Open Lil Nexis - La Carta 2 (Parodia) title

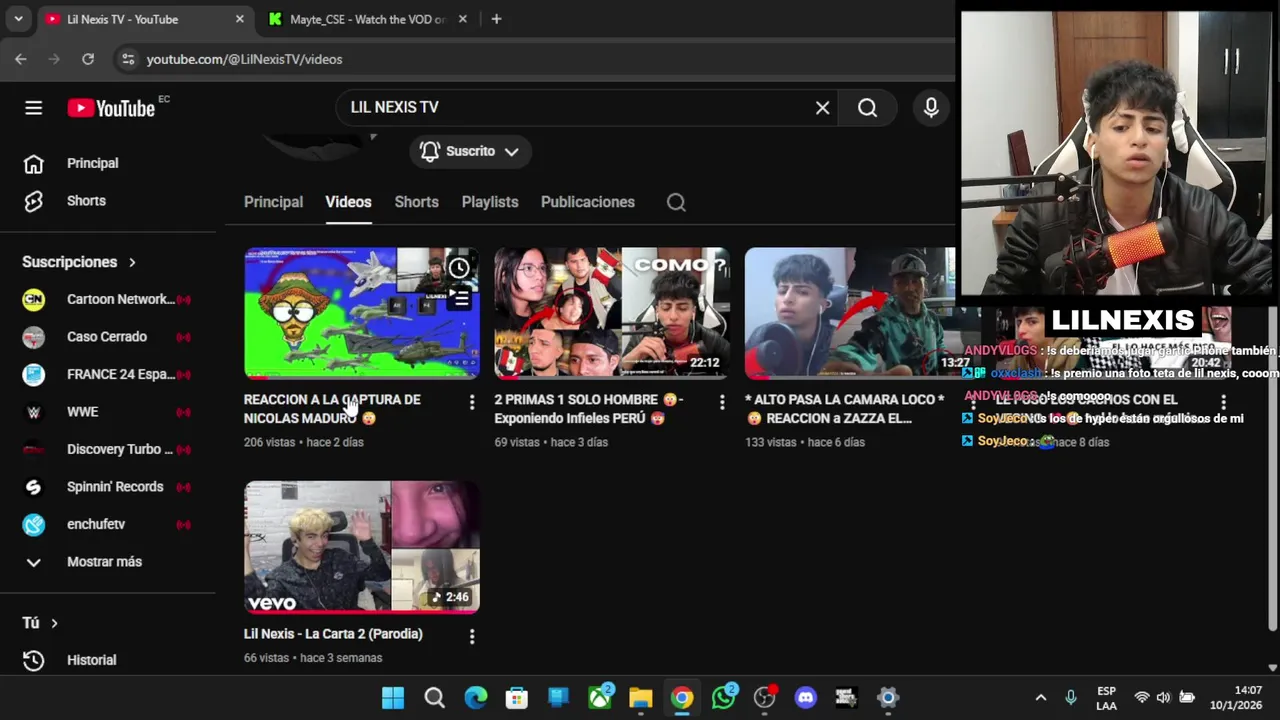[333, 634]
